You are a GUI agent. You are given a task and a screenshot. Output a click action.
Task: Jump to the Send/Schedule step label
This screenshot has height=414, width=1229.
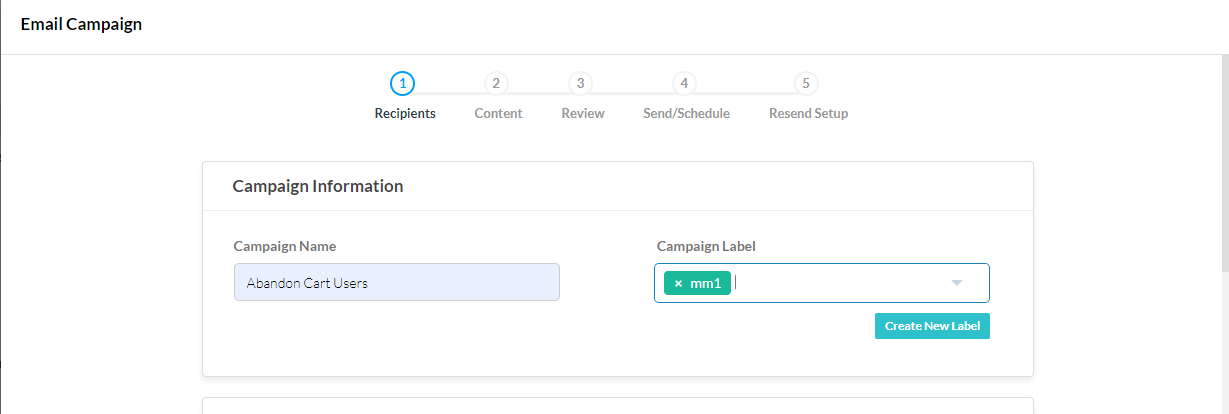click(686, 114)
